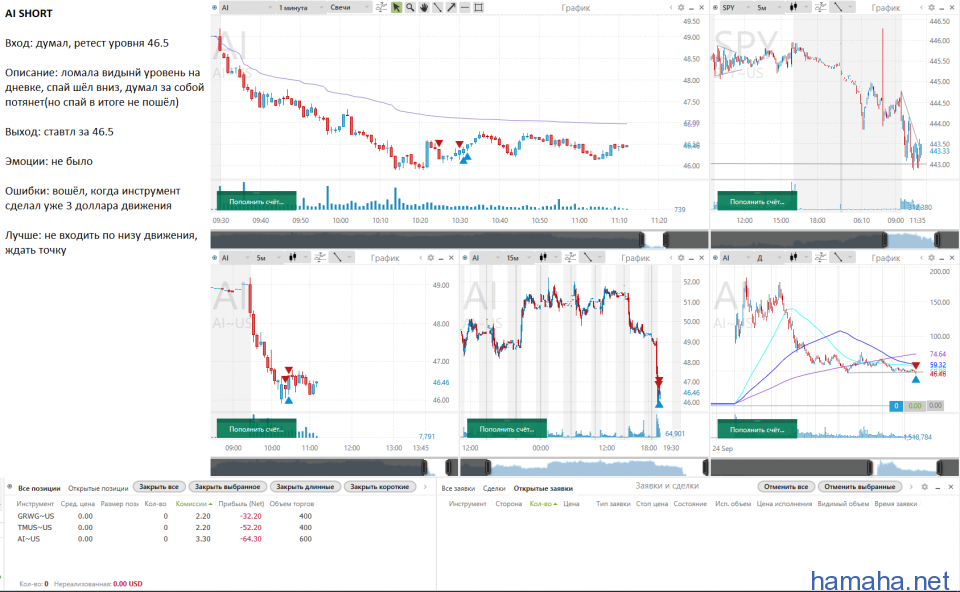Open chart type dropdown 'Свечи'
Viewport: 960px width, 592px height.
pos(350,7)
